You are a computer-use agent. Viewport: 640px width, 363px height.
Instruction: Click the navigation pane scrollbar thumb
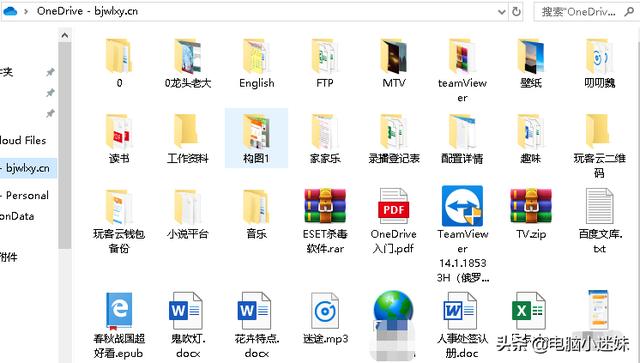pyautogui.click(x=64, y=145)
